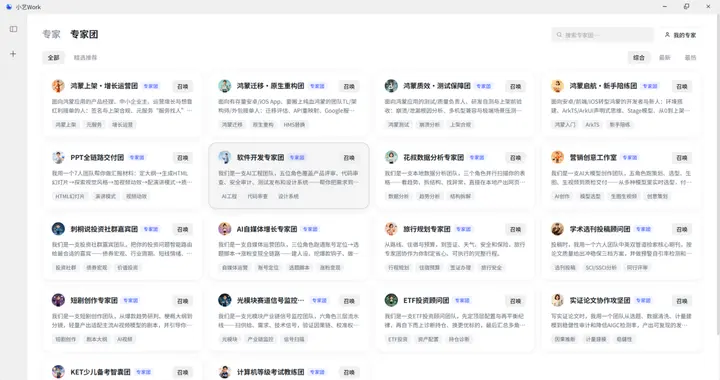Screen dimensions: 720x380
Task: Open avatar of 营销创意工作室
Action: click(557, 157)
